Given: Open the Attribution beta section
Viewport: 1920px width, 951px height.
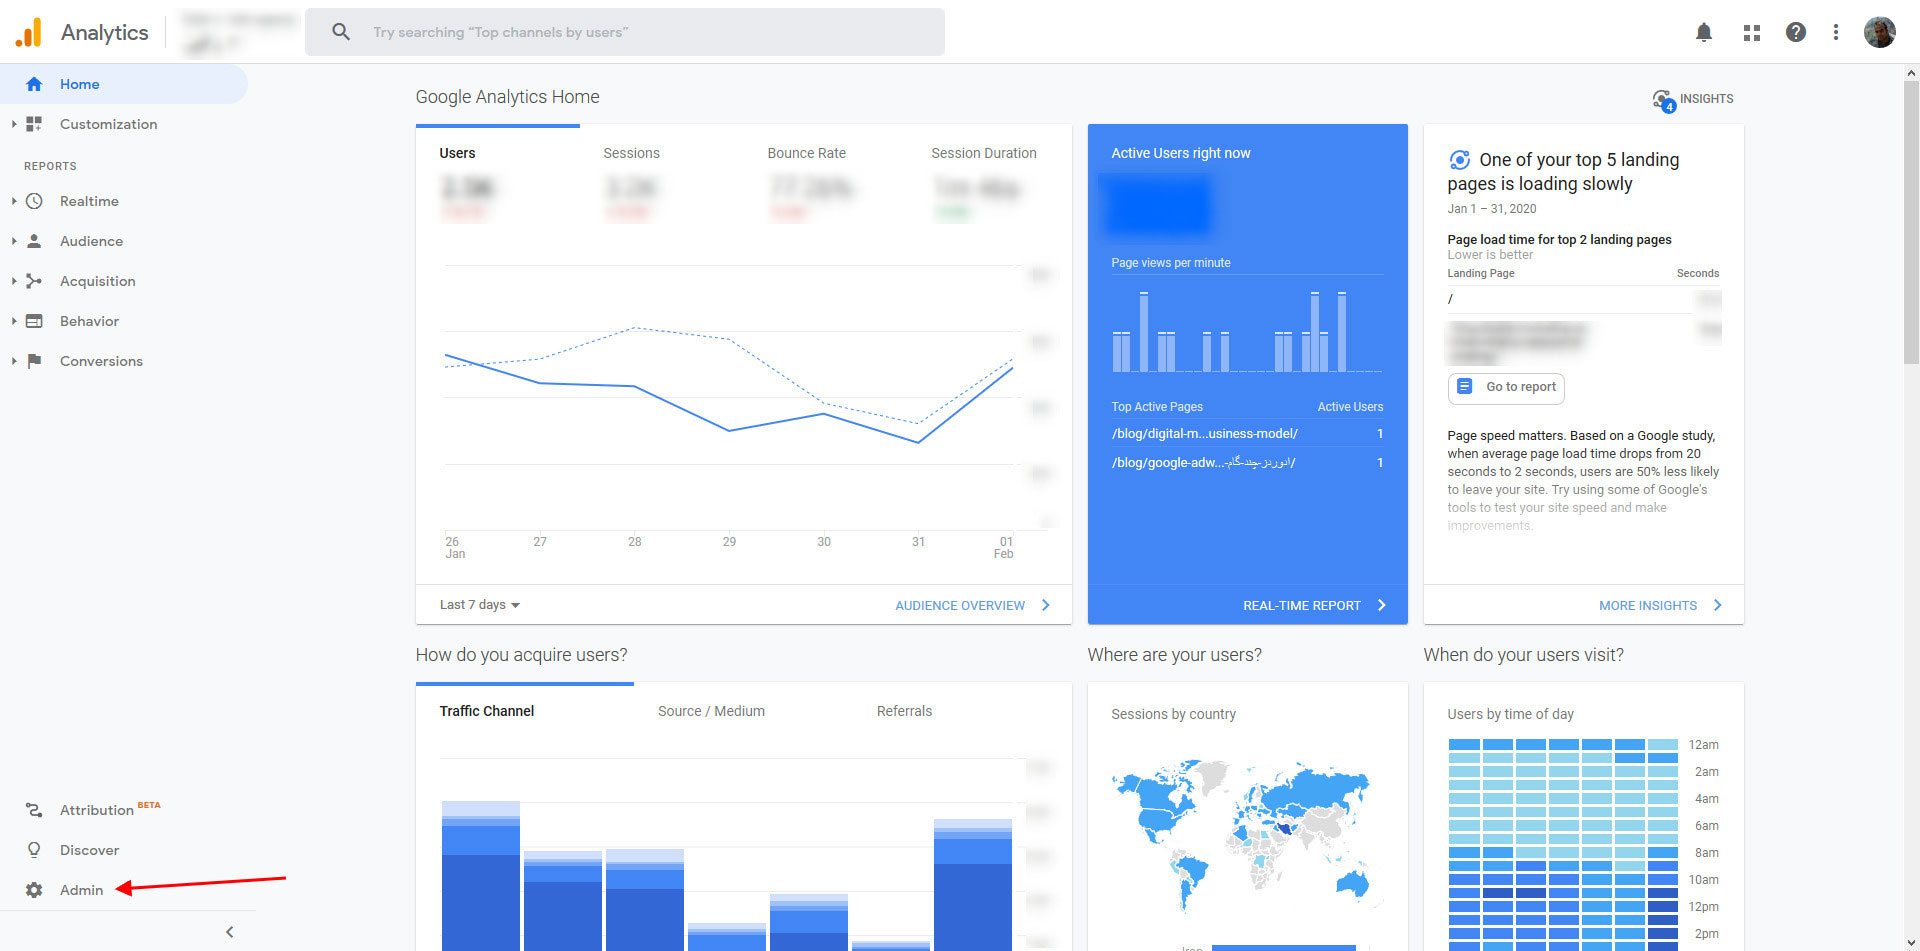Looking at the screenshot, I should coord(109,809).
